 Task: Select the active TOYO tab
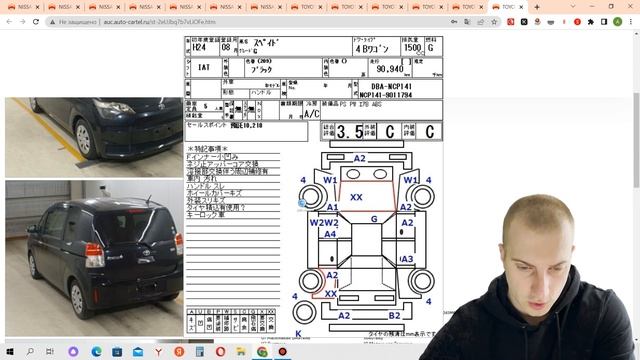508,7
